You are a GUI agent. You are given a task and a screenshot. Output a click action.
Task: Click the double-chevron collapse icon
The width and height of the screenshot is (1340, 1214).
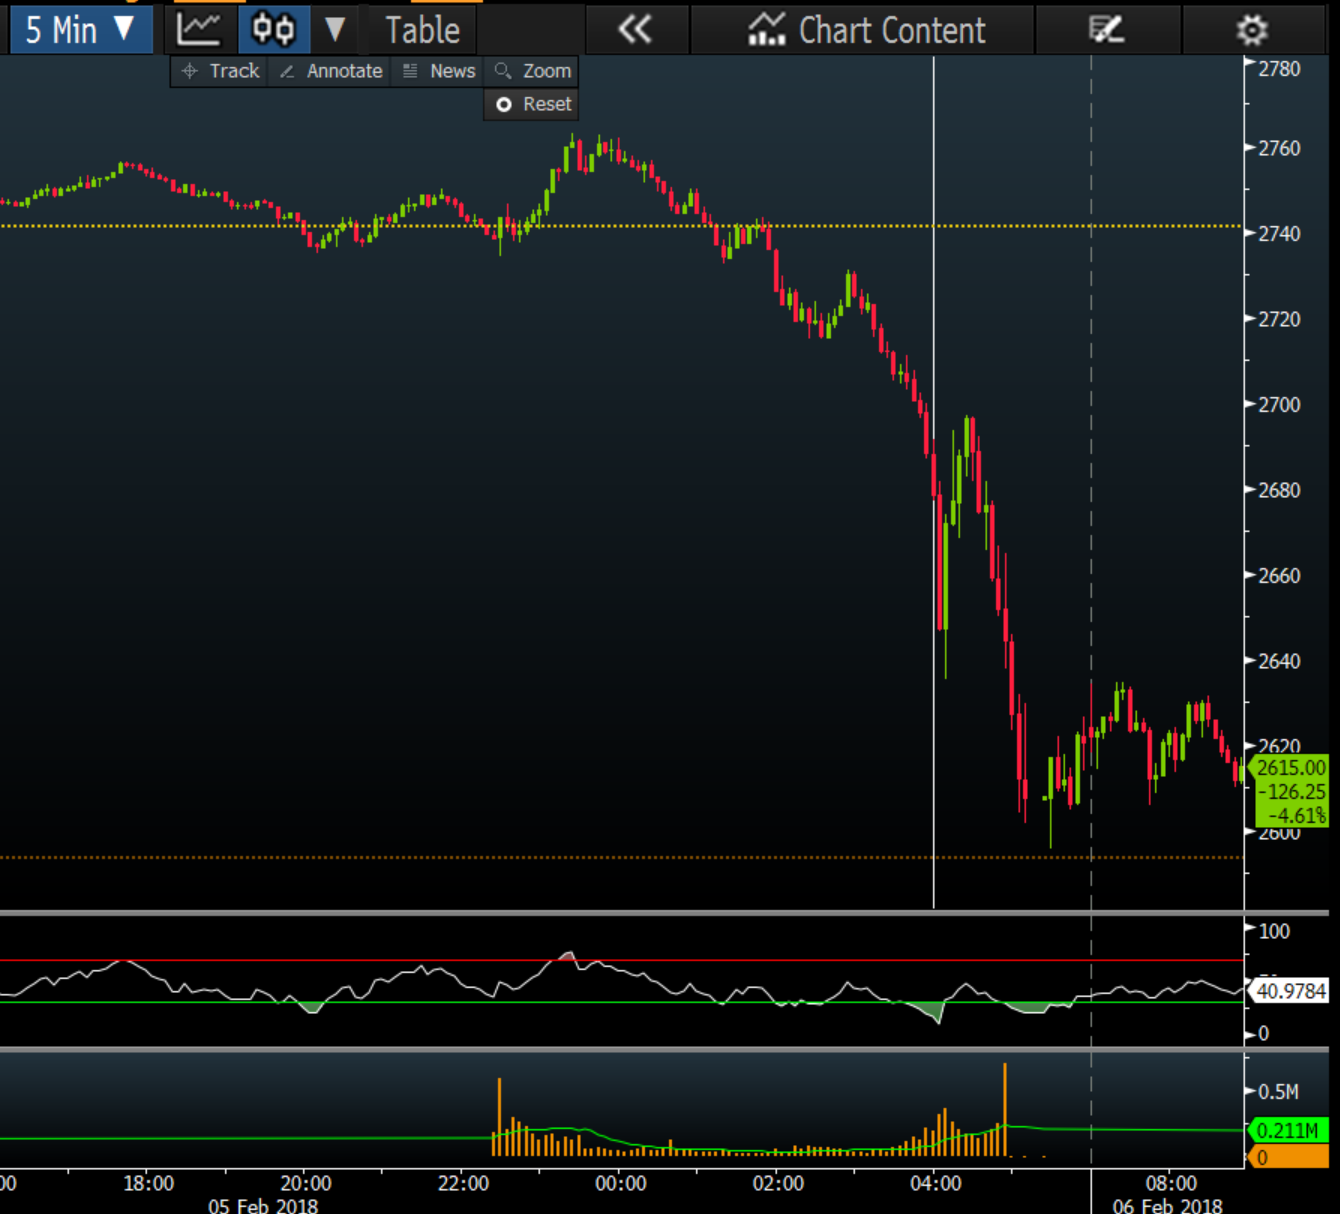635,30
